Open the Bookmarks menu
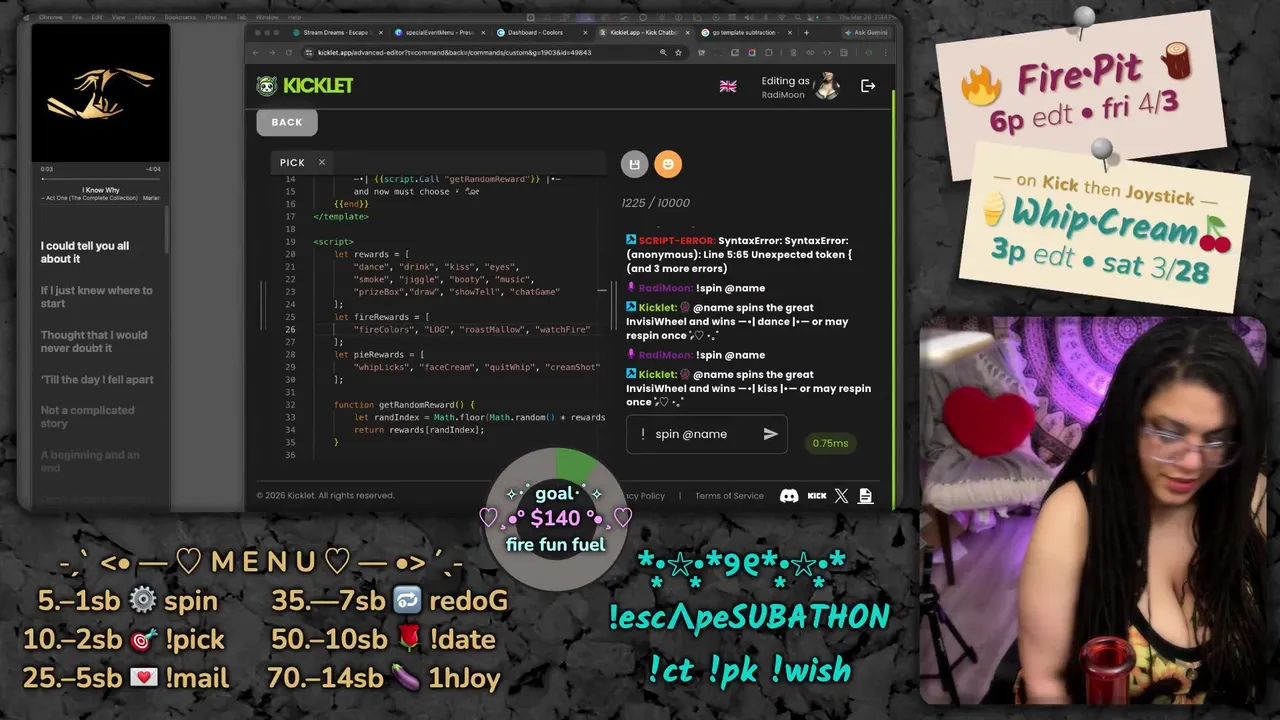 click(x=180, y=17)
